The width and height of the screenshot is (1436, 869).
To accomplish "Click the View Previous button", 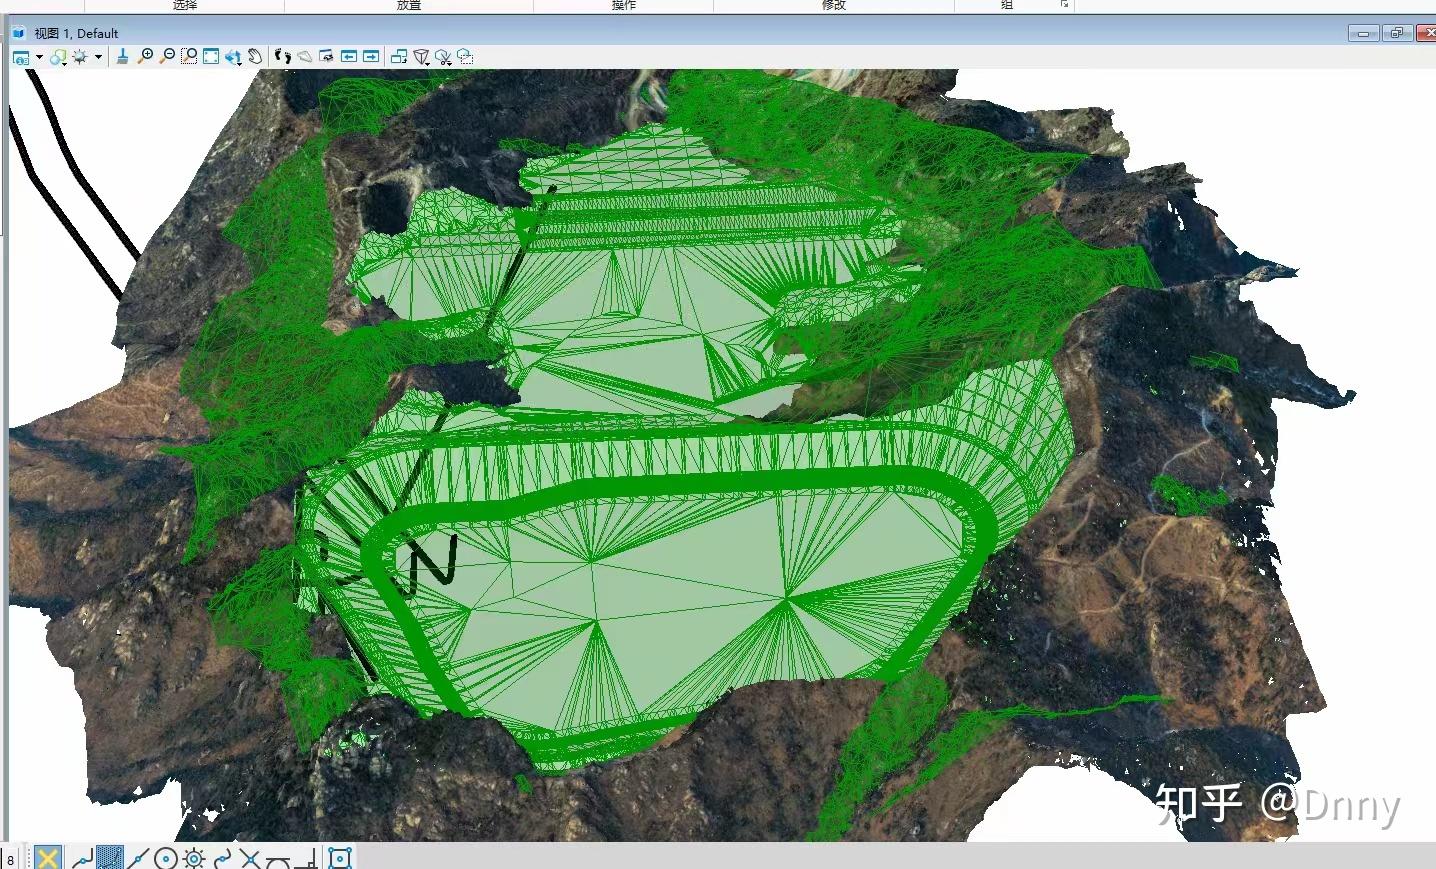I will click(350, 57).
